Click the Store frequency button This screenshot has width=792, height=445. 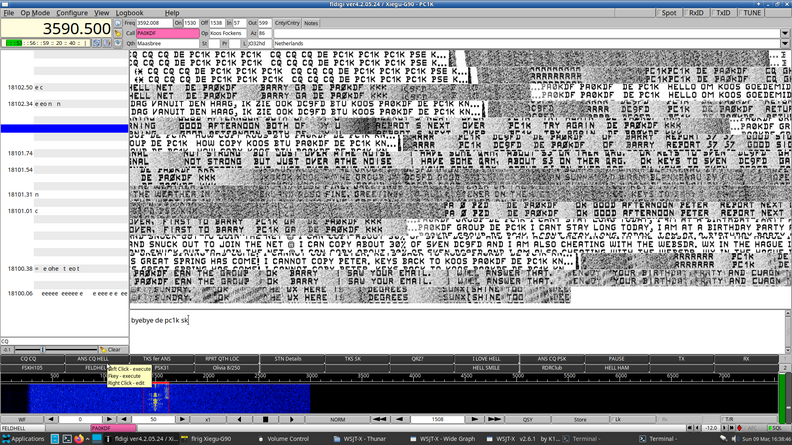coord(580,419)
